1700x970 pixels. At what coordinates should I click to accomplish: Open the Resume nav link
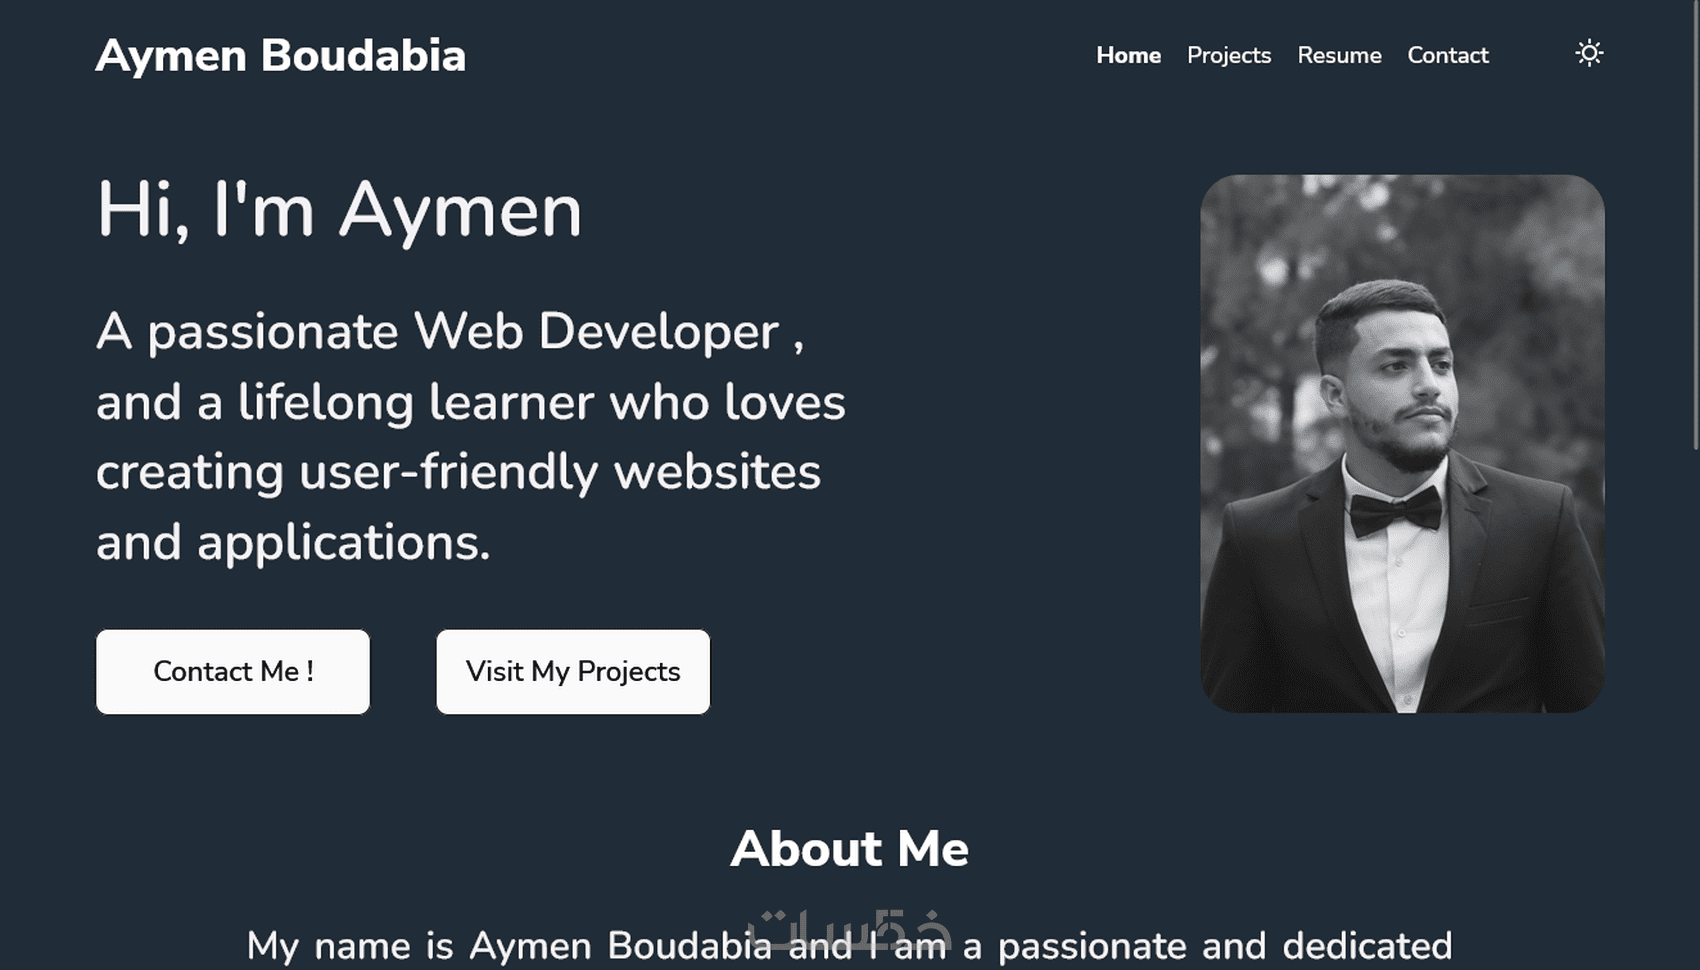click(1339, 55)
